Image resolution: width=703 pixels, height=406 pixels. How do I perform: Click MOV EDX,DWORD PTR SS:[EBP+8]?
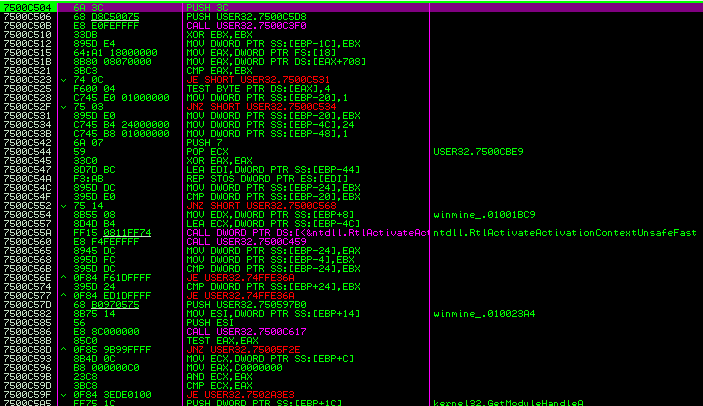tap(270, 214)
